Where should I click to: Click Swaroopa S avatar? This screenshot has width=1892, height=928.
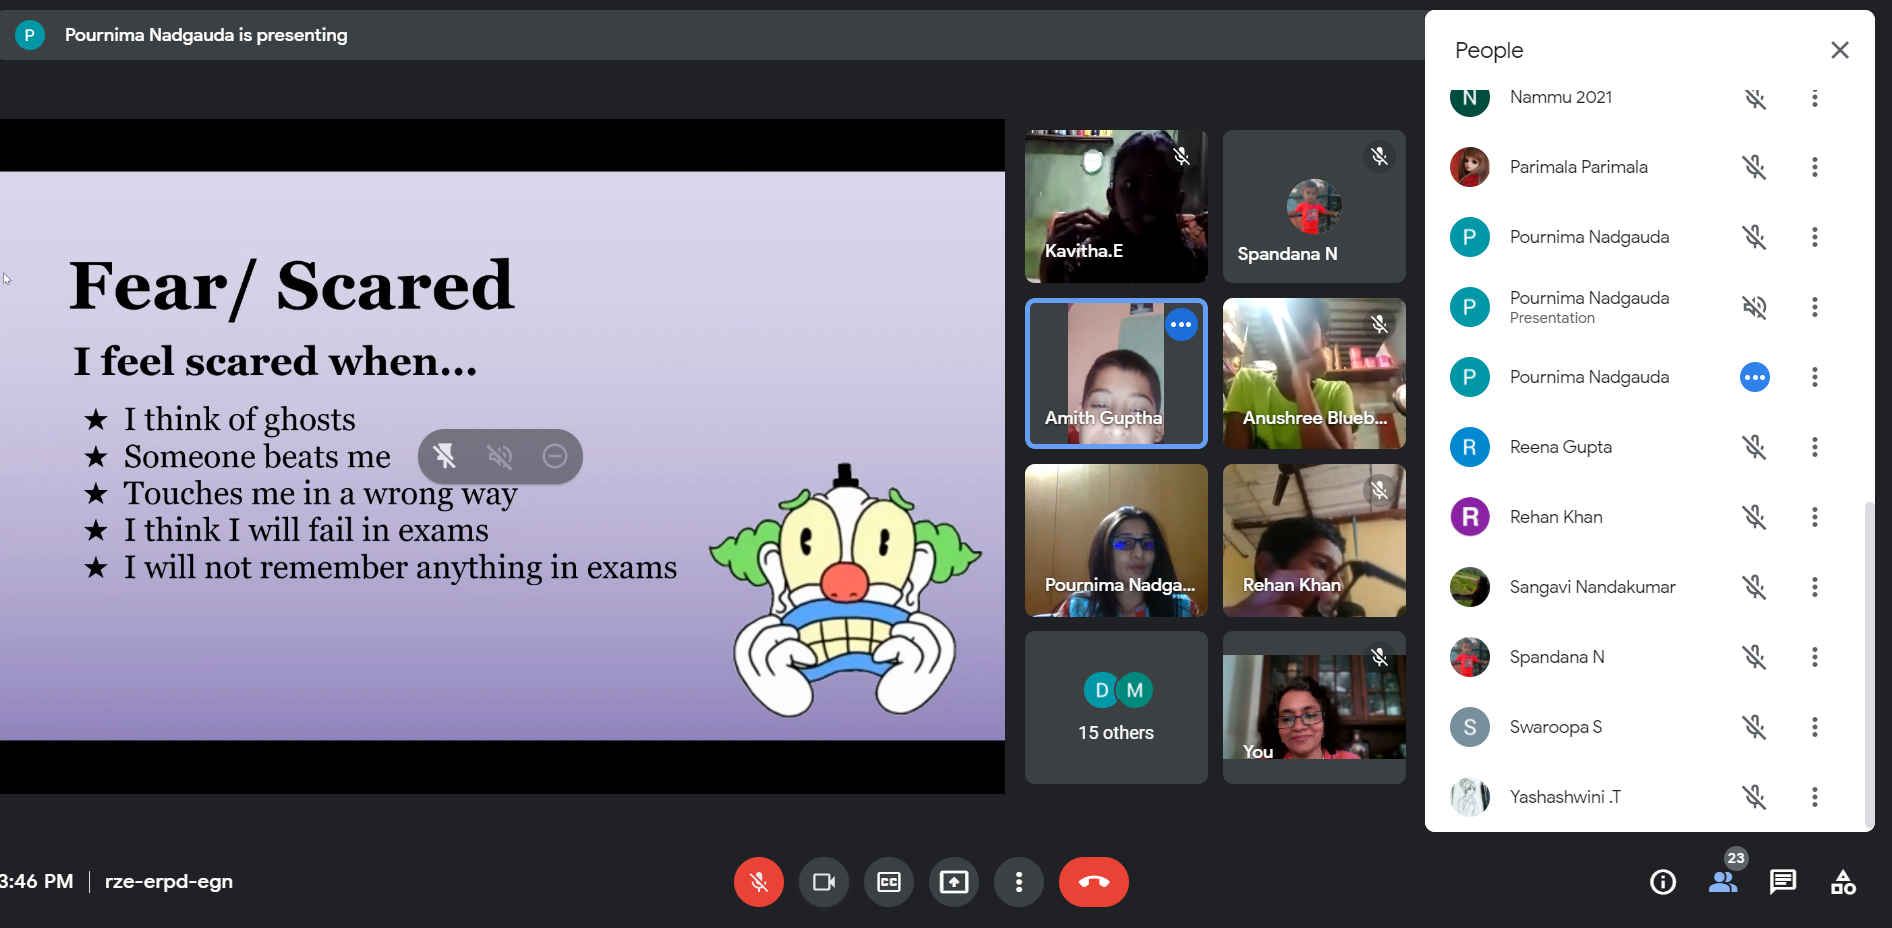click(x=1470, y=727)
